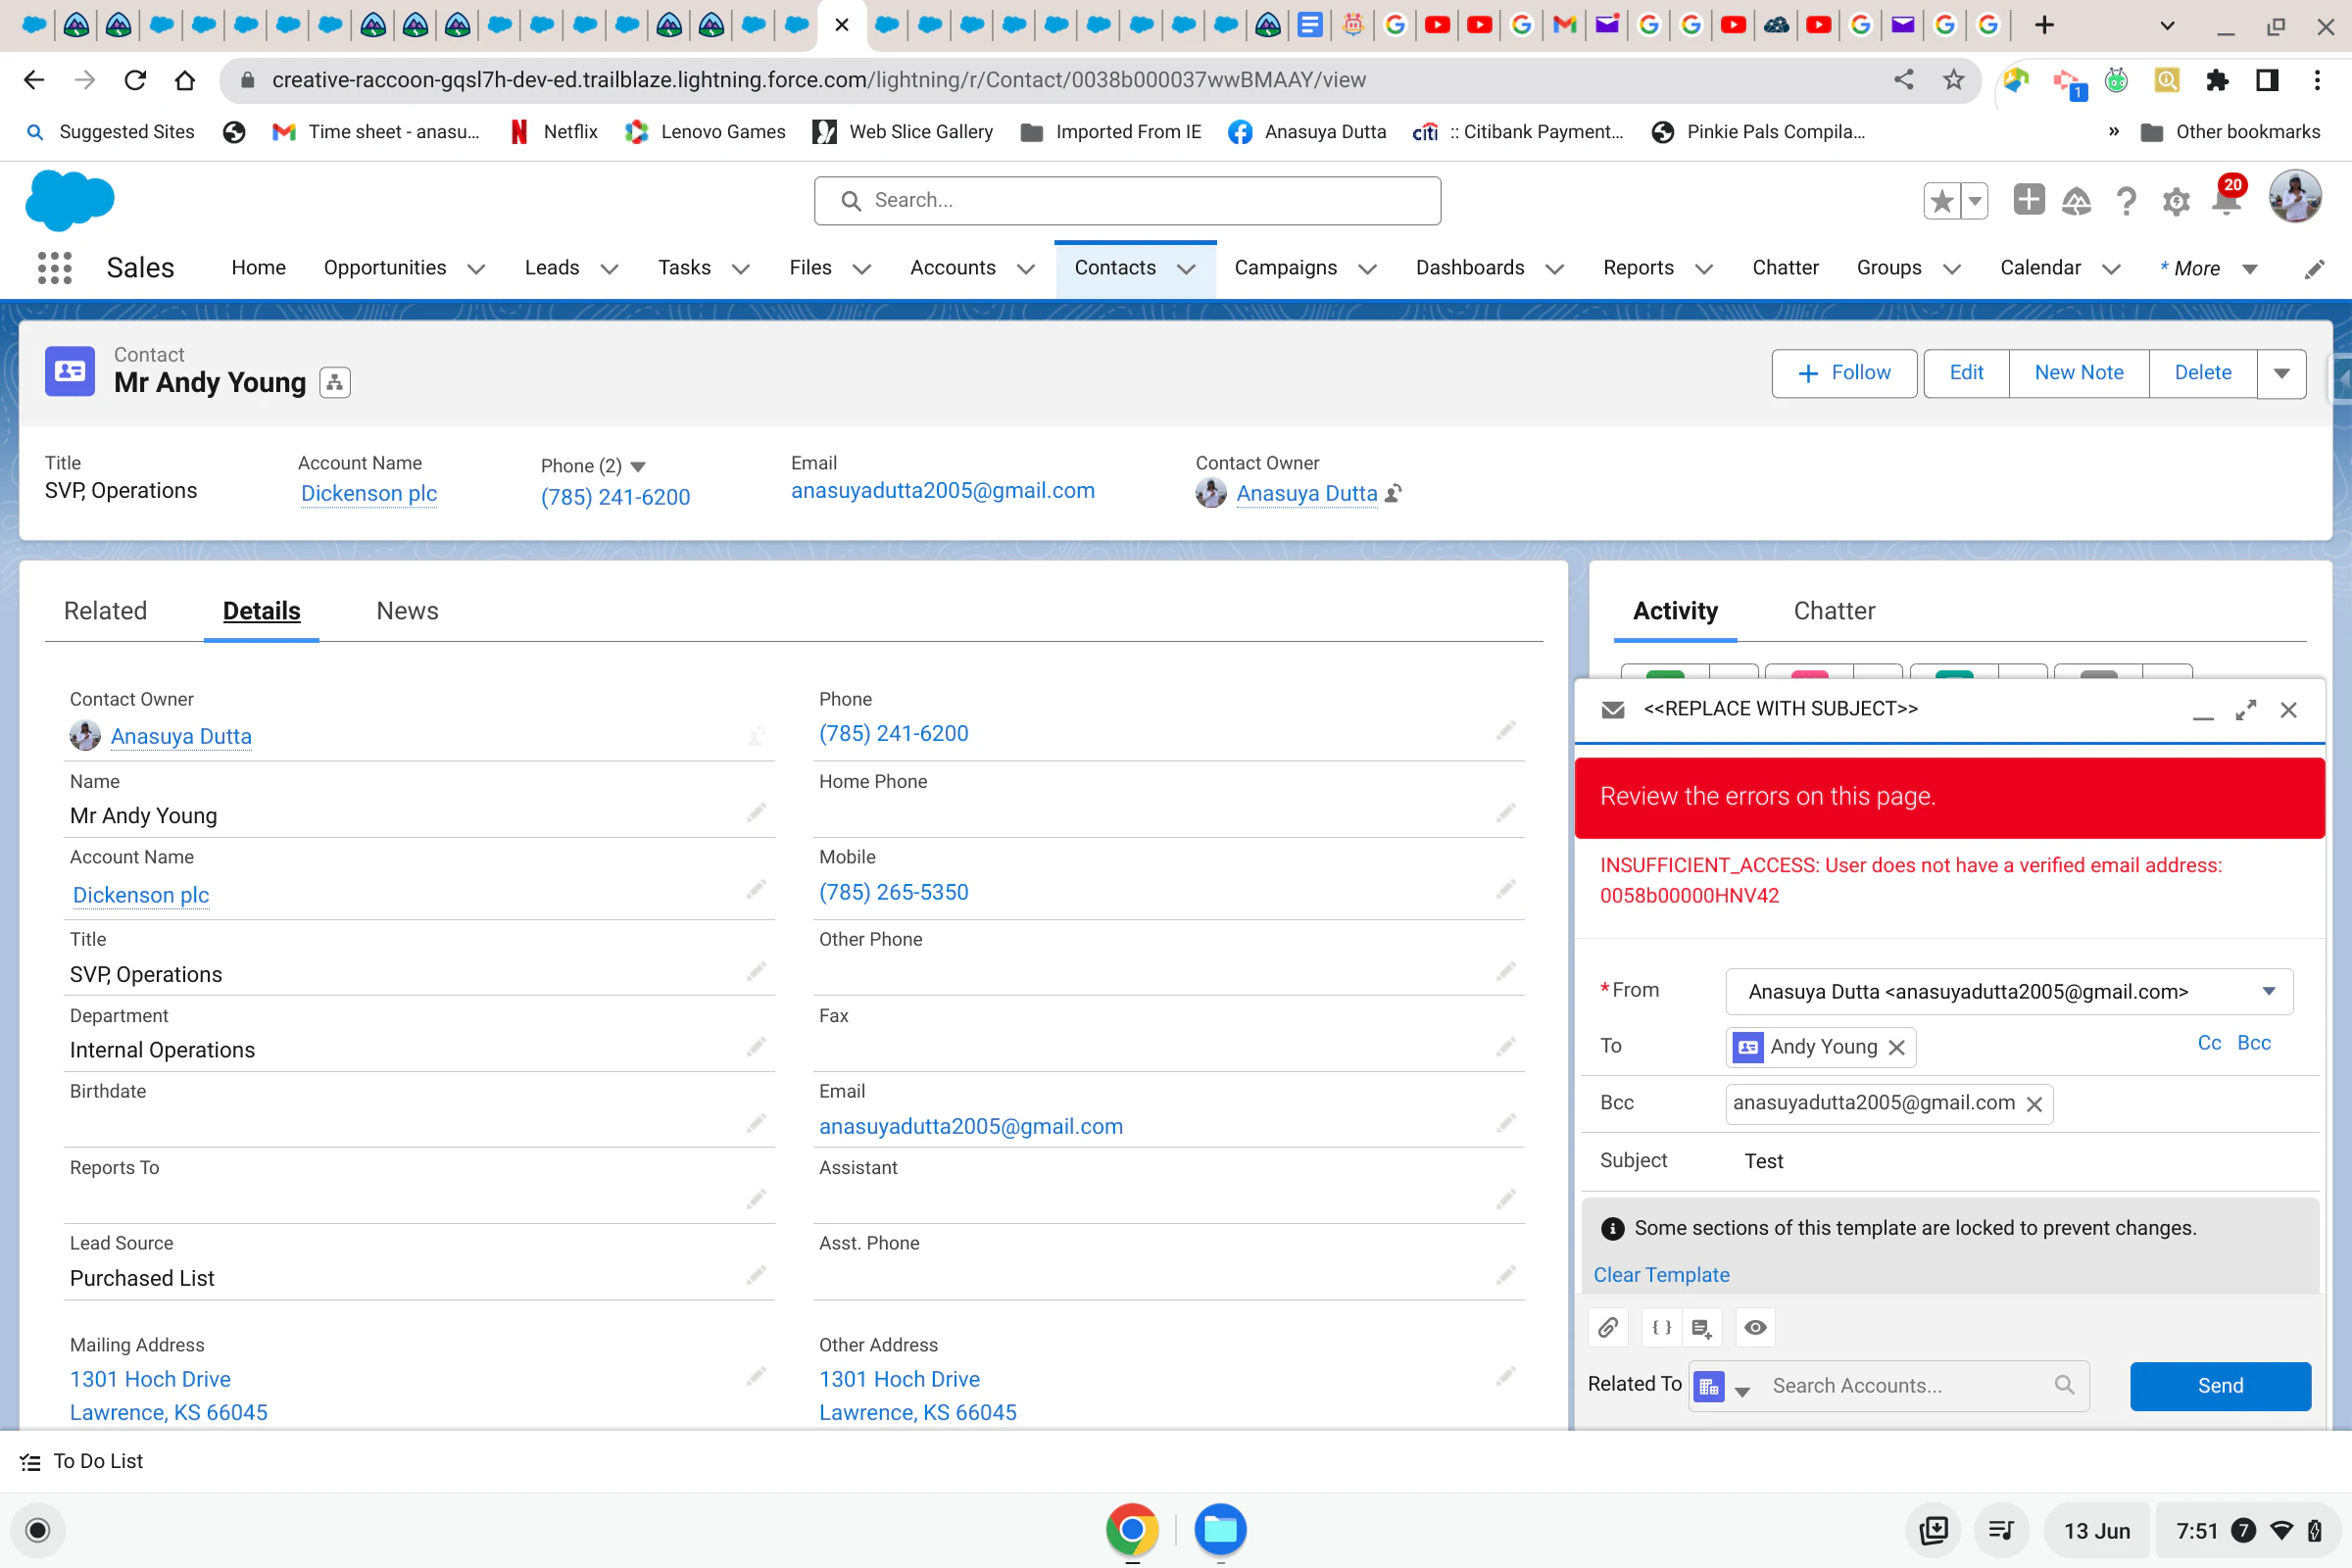Open the Trailhead Guidance Center icon
Viewport: 2352px width, 1568px height.
[2077, 201]
